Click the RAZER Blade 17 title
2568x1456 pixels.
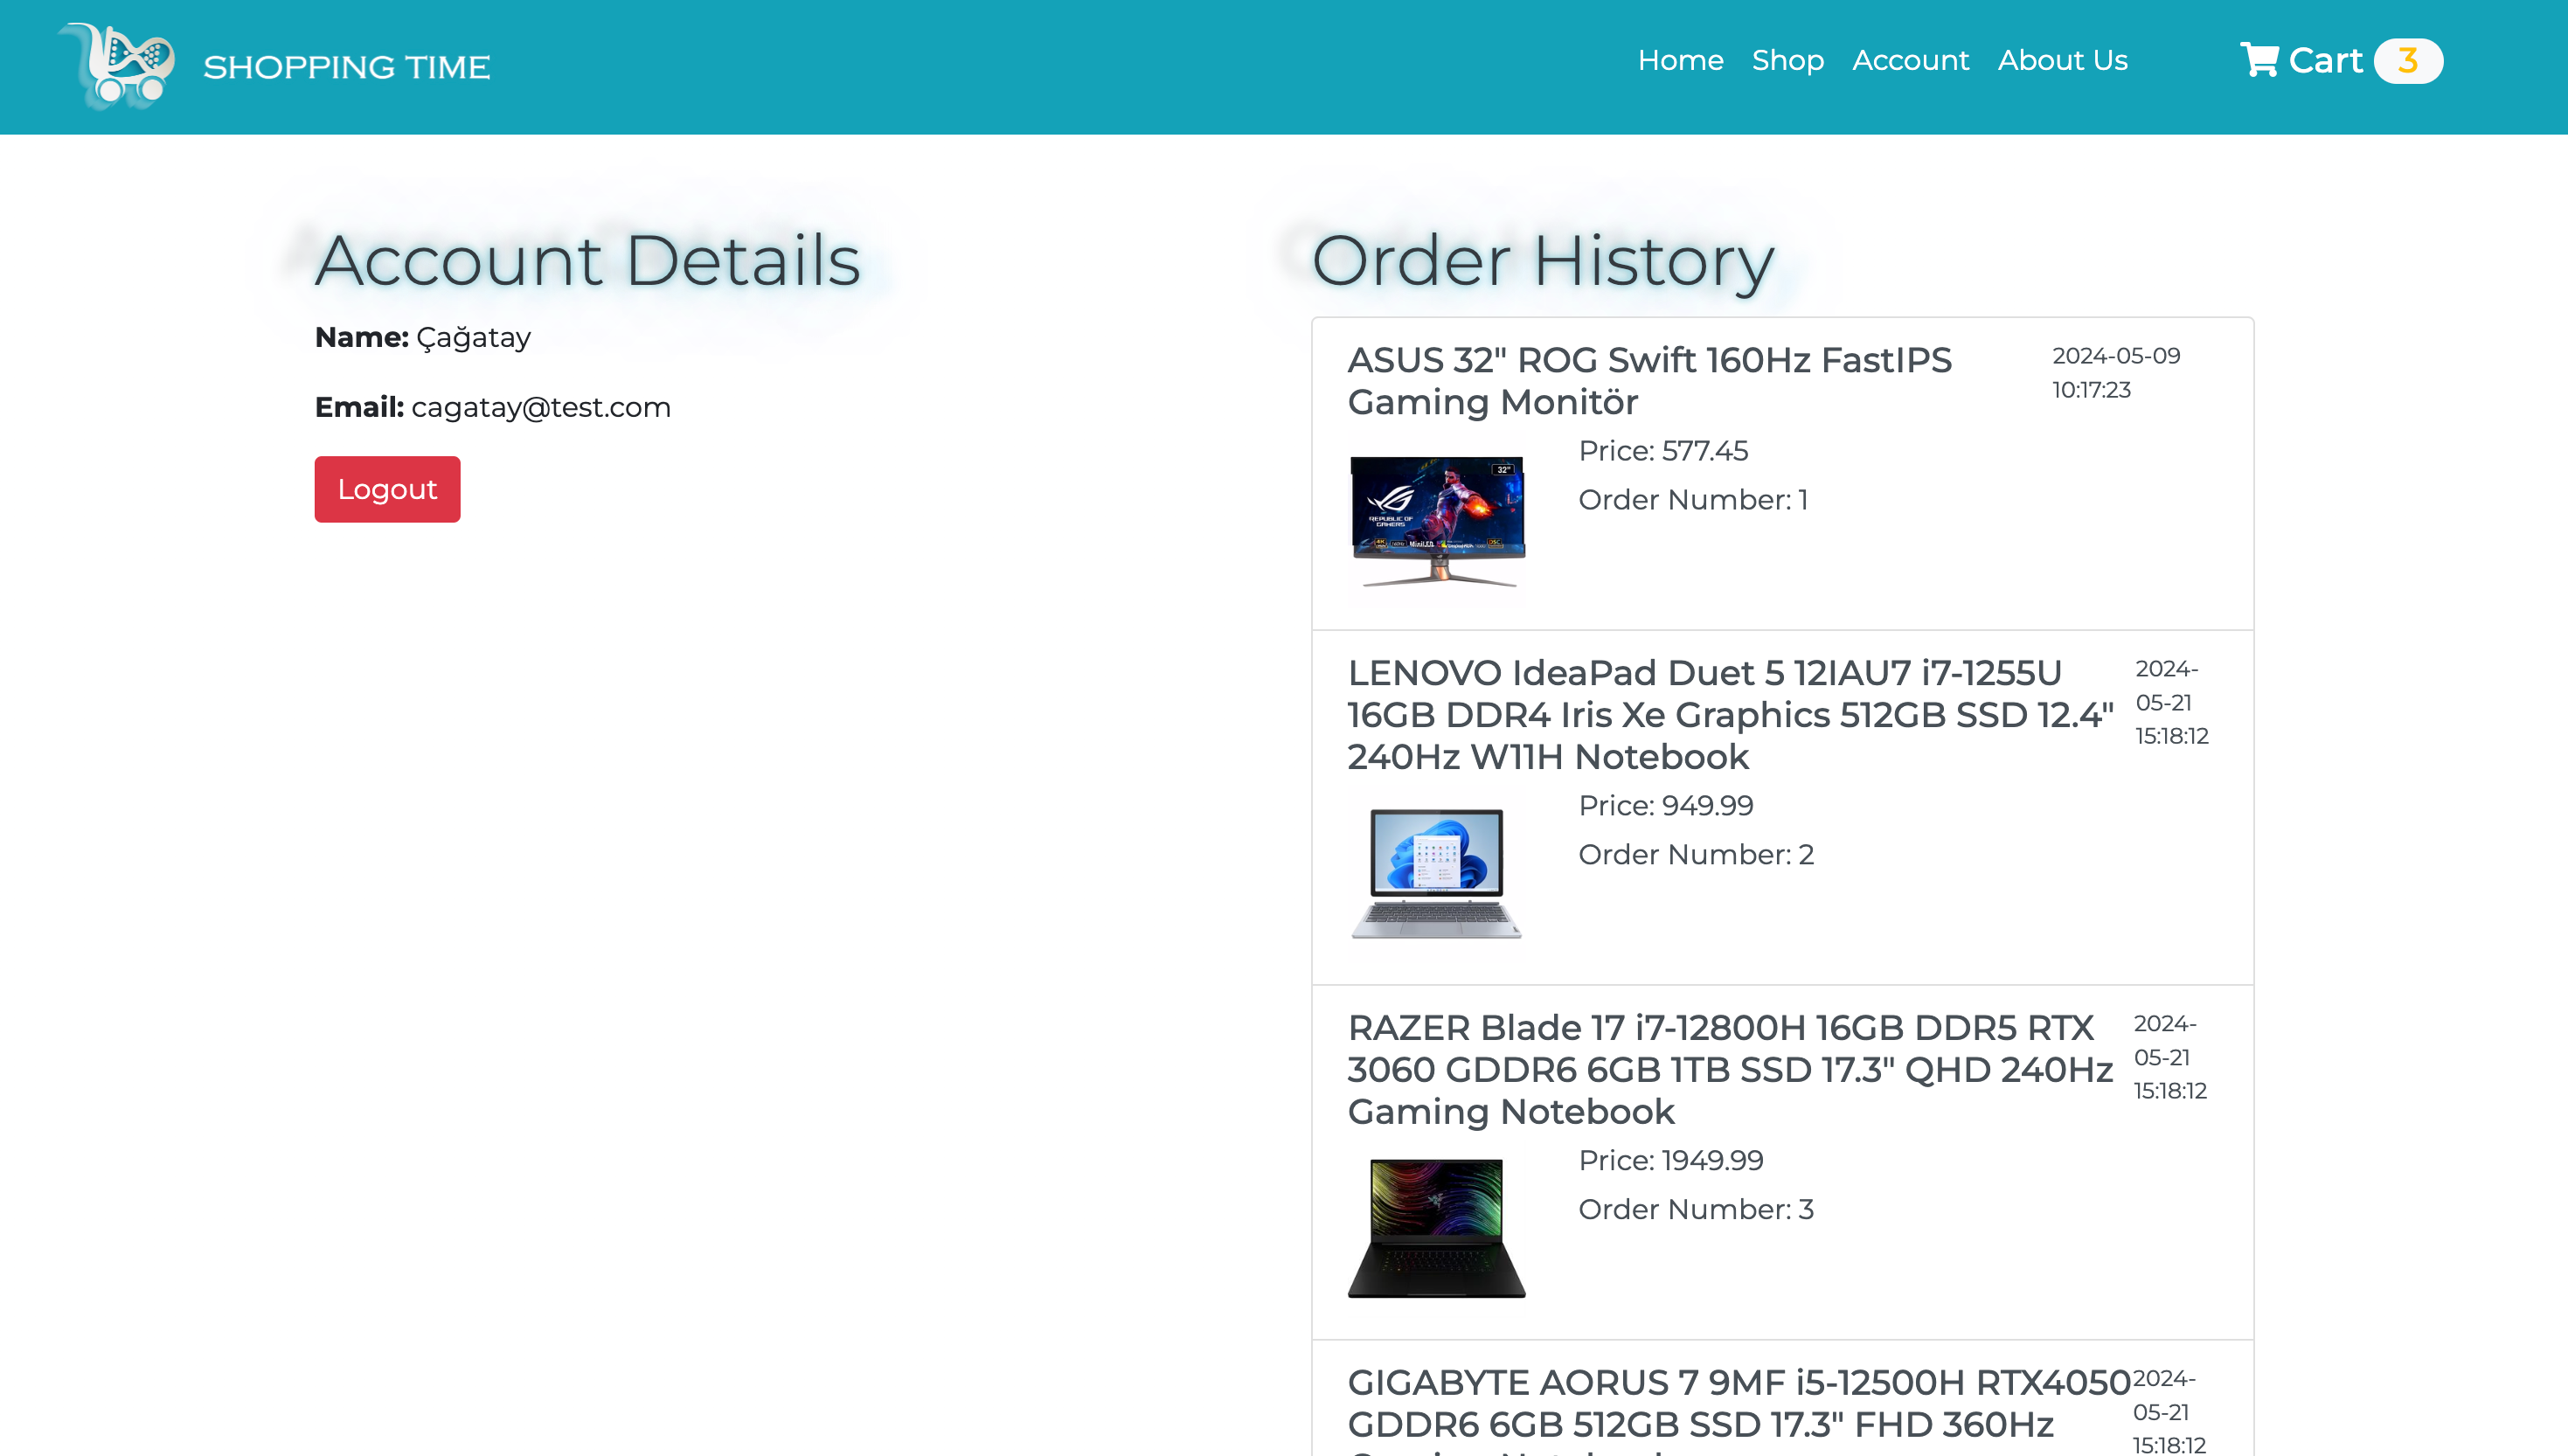click(1729, 1070)
